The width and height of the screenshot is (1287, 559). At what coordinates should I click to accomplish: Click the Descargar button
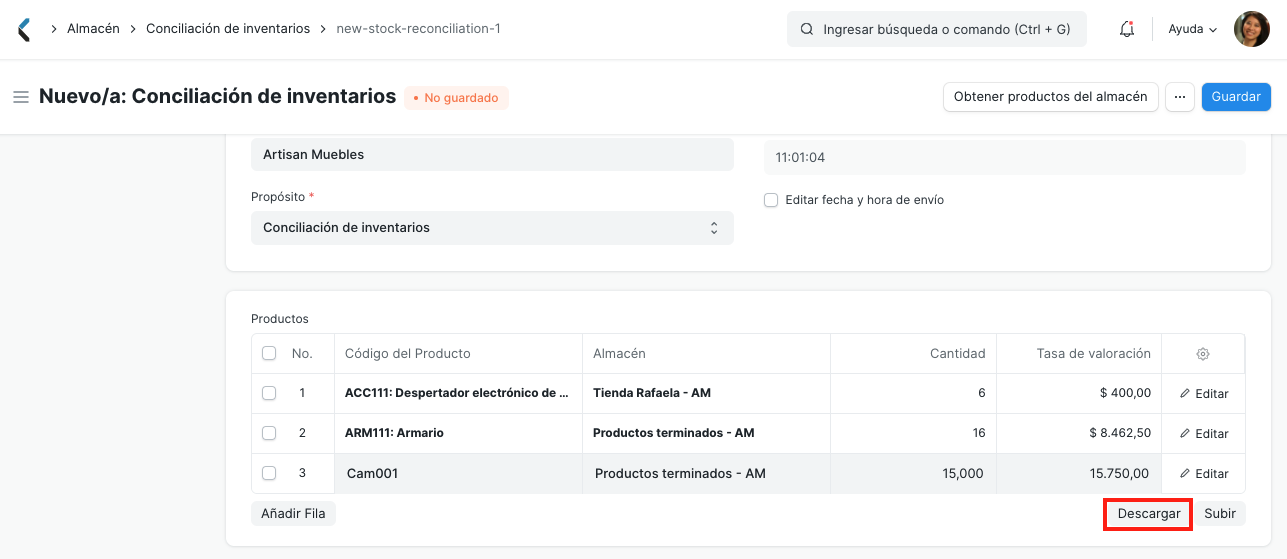coord(1149,514)
